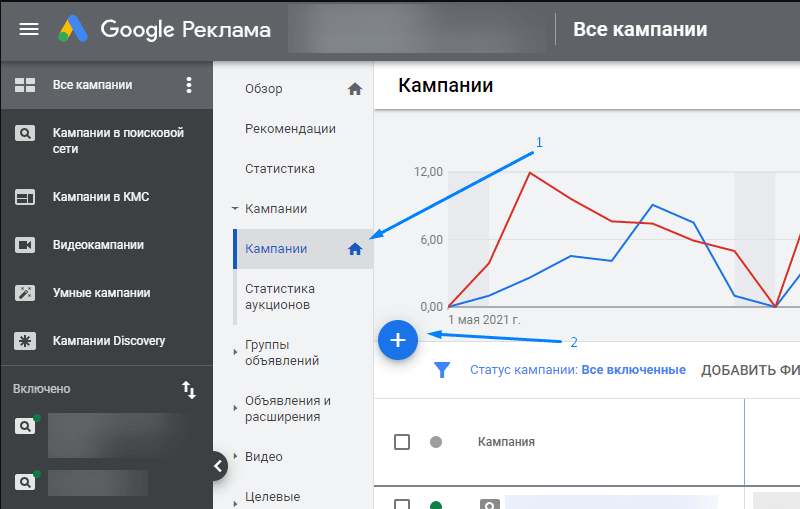Click the gray status circle column header
The height and width of the screenshot is (509, 800).
click(x=436, y=442)
